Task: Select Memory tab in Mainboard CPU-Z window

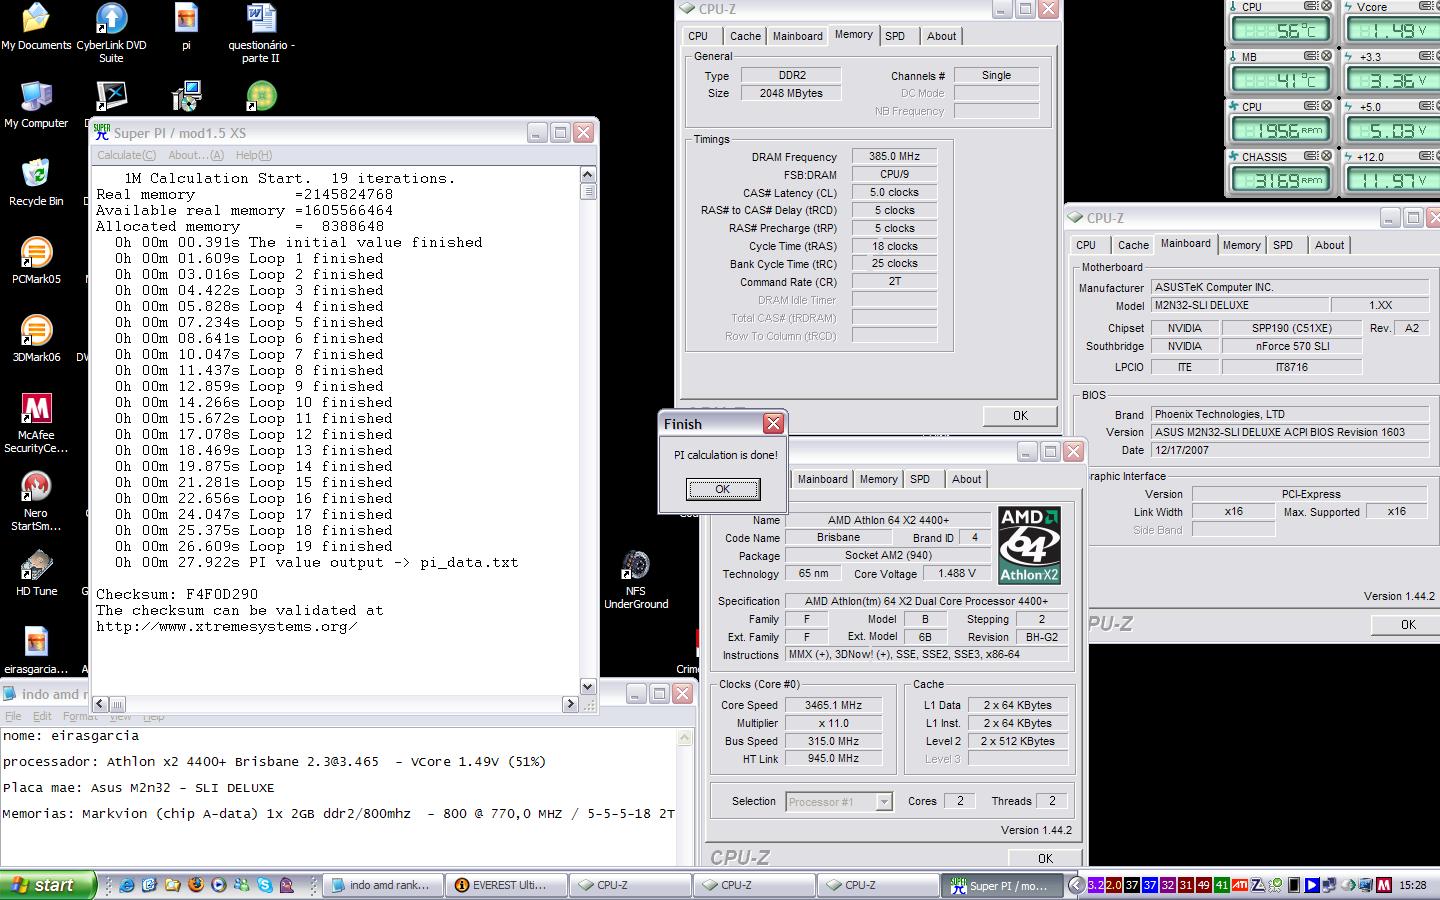Action: click(x=1241, y=245)
